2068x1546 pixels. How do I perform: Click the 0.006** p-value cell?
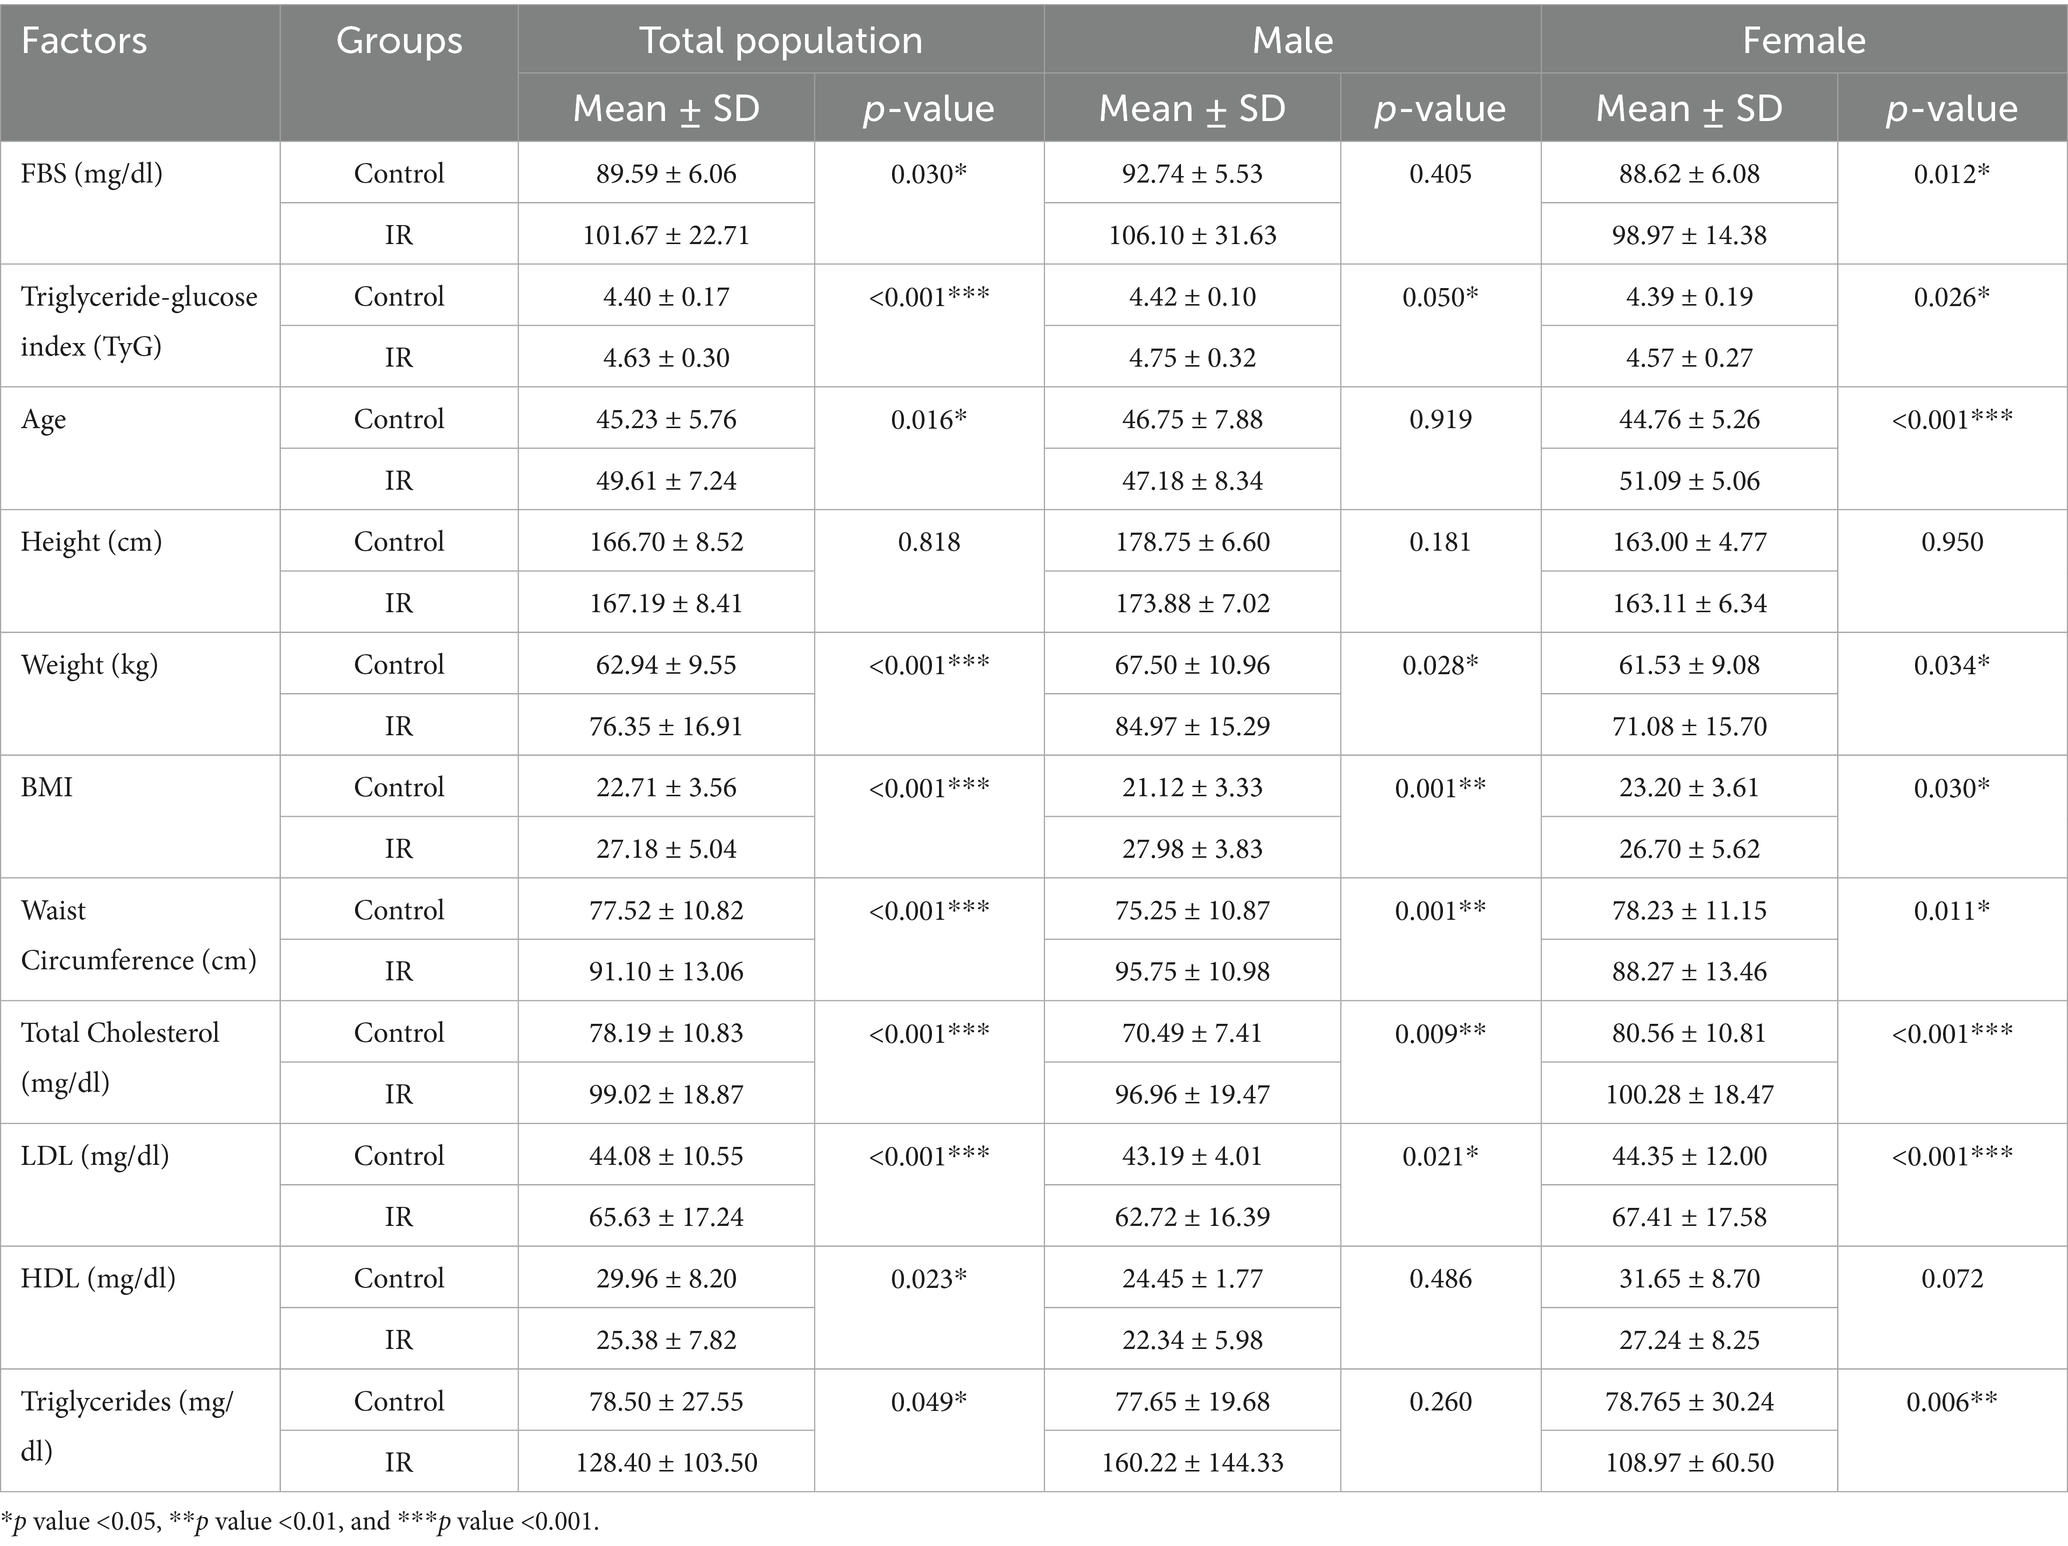pos(1951,1402)
